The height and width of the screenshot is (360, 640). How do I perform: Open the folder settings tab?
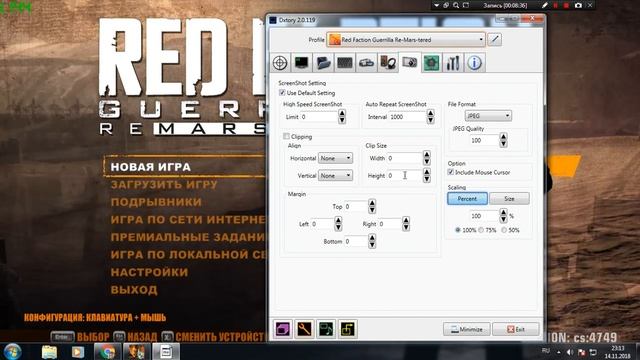[x=323, y=62]
